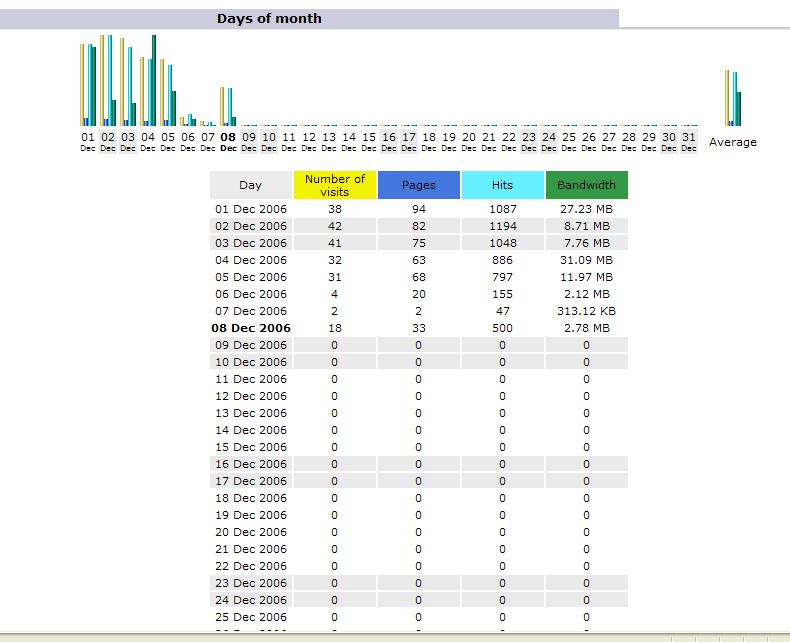Click the 27.23 MB bandwidth value
The height and width of the screenshot is (642, 790).
(x=586, y=209)
